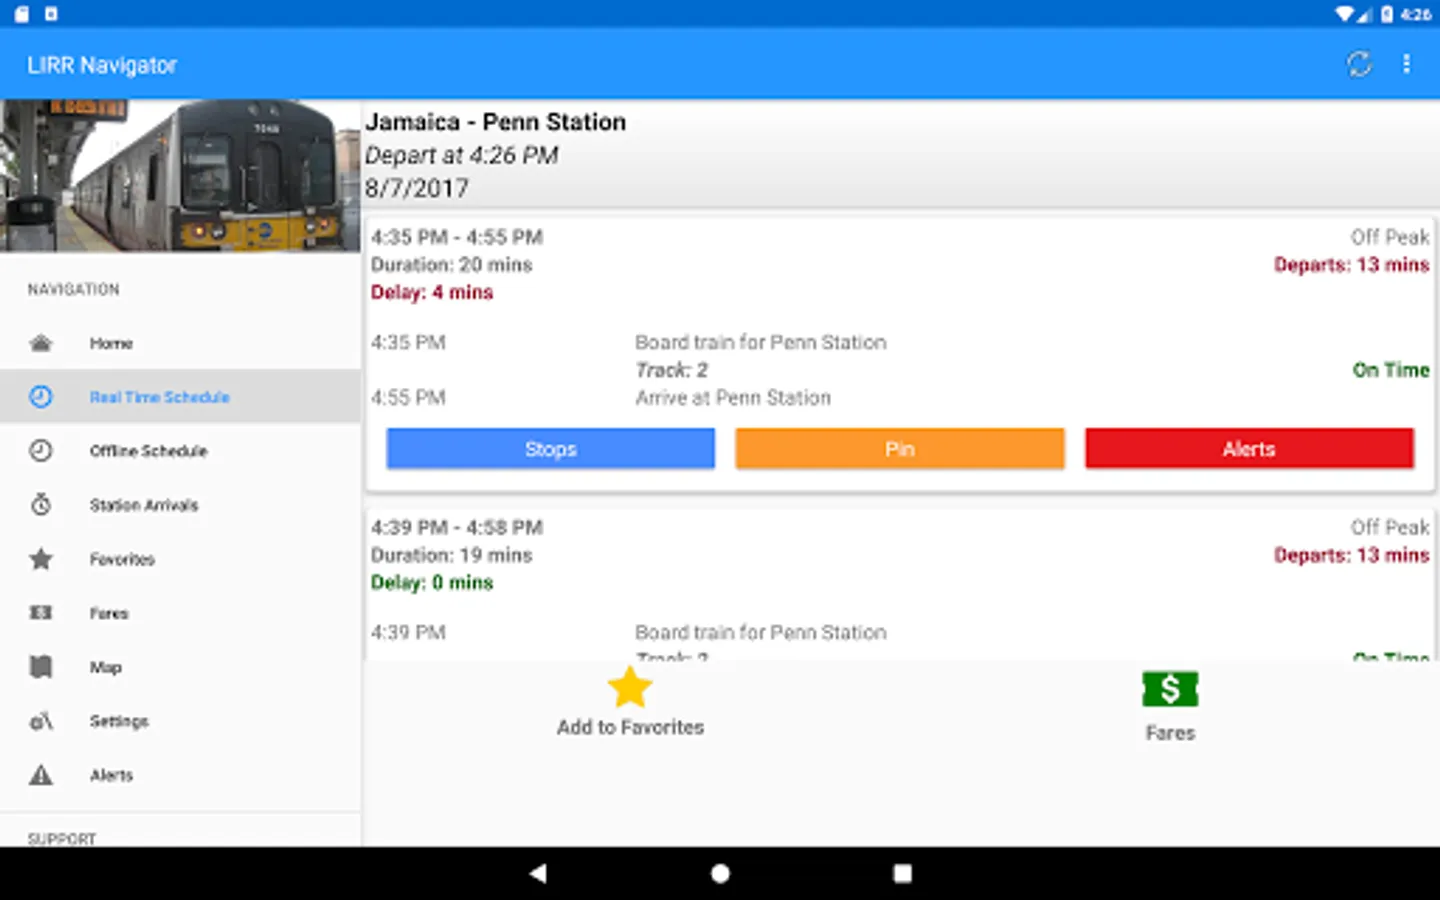
Task: Open Offline Schedule from the drawer
Action: click(x=180, y=451)
